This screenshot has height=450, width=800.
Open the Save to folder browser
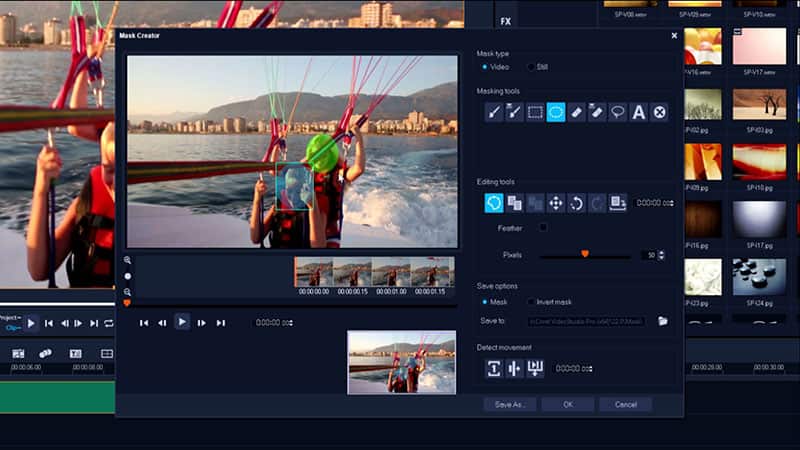tap(662, 321)
